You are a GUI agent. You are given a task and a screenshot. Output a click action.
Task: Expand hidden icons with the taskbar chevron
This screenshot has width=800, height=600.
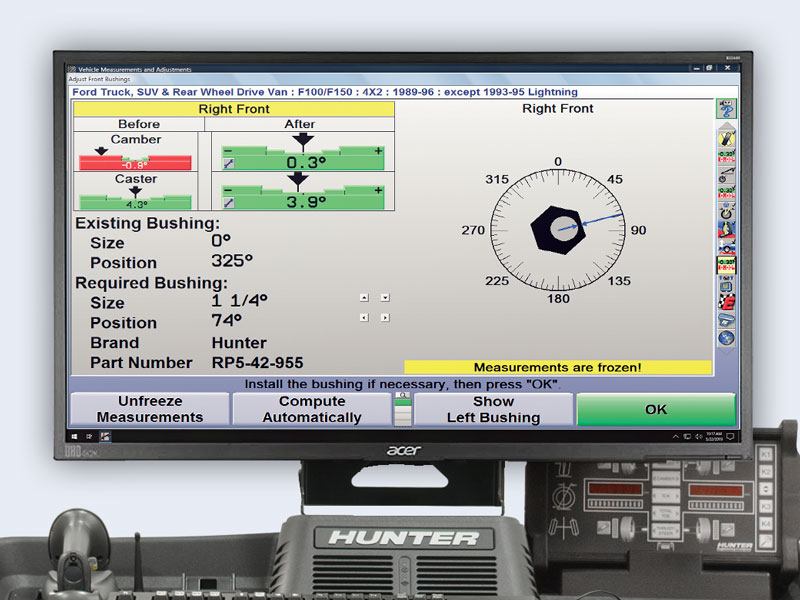(676, 436)
